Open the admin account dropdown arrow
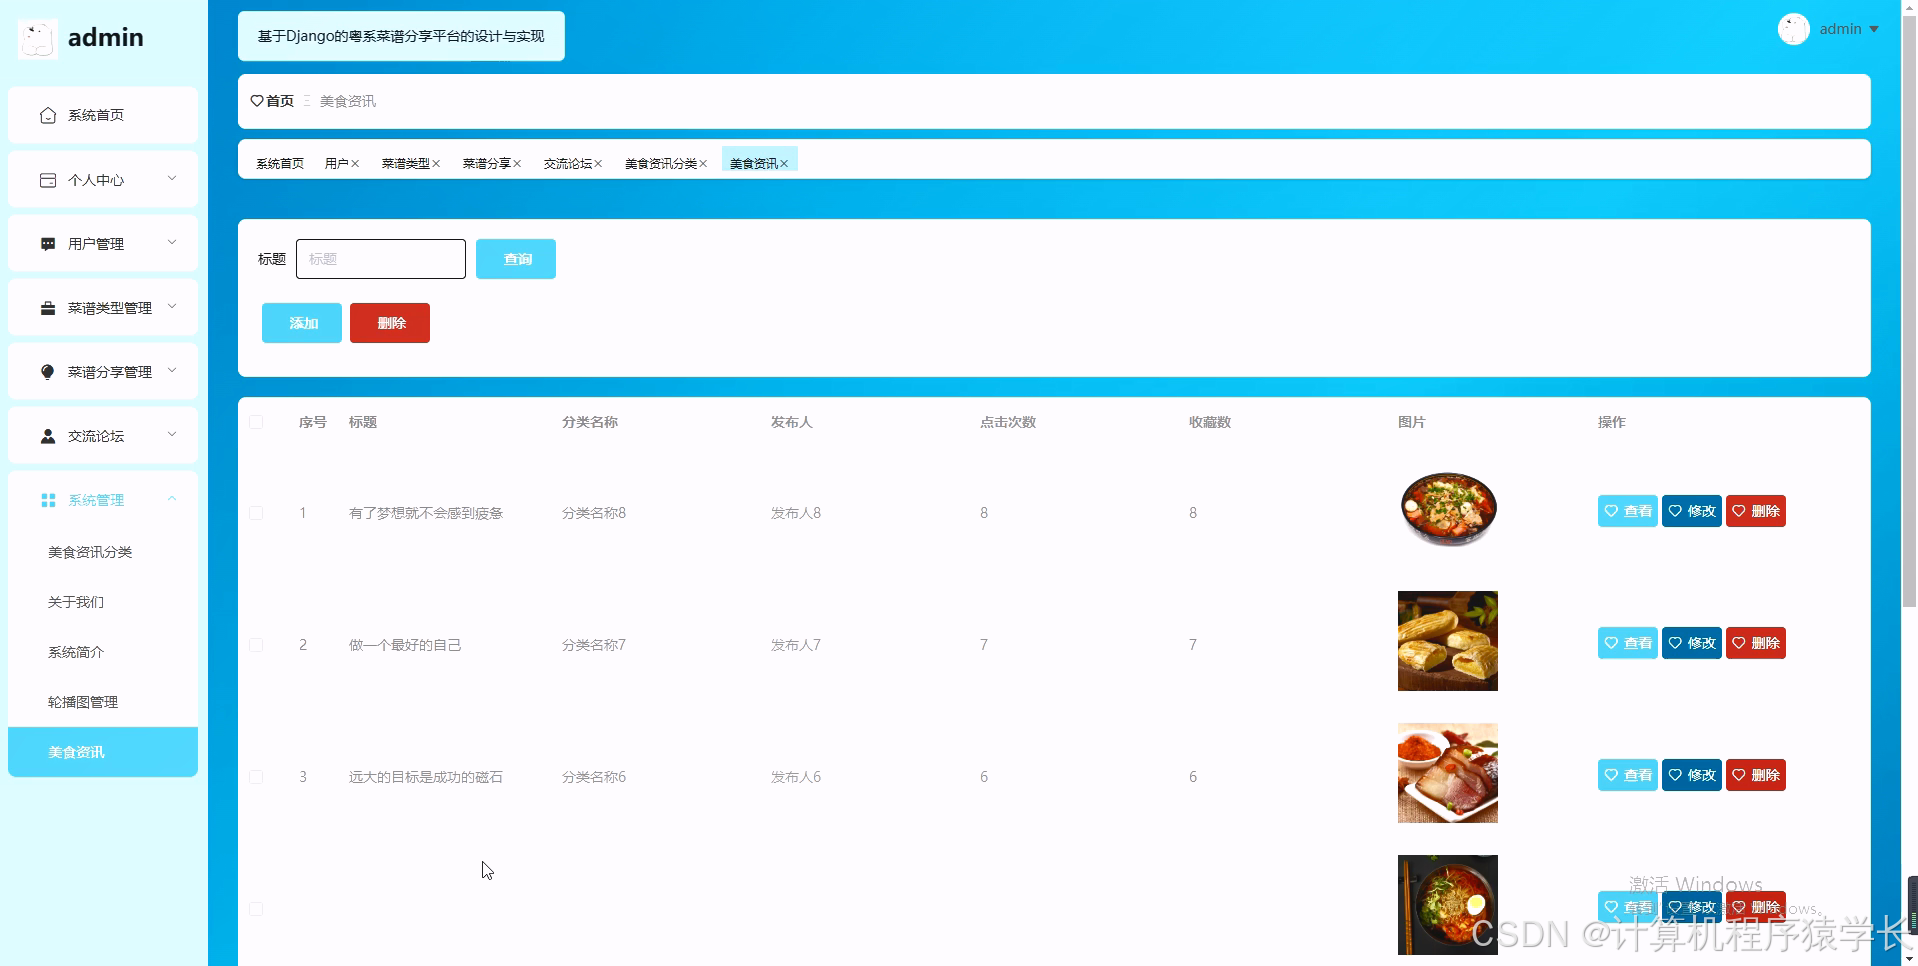Screen dimensions: 1918x966 [1874, 29]
